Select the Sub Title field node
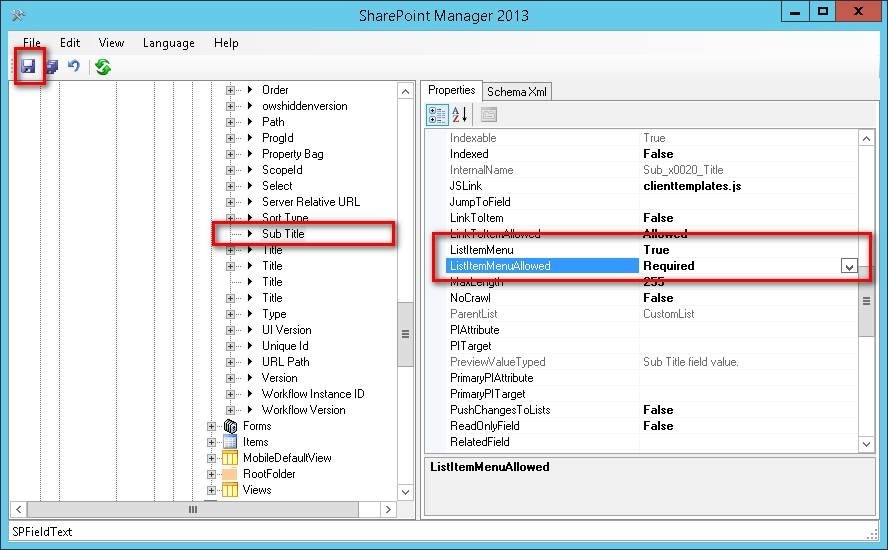This screenshot has width=888, height=550. [283, 234]
